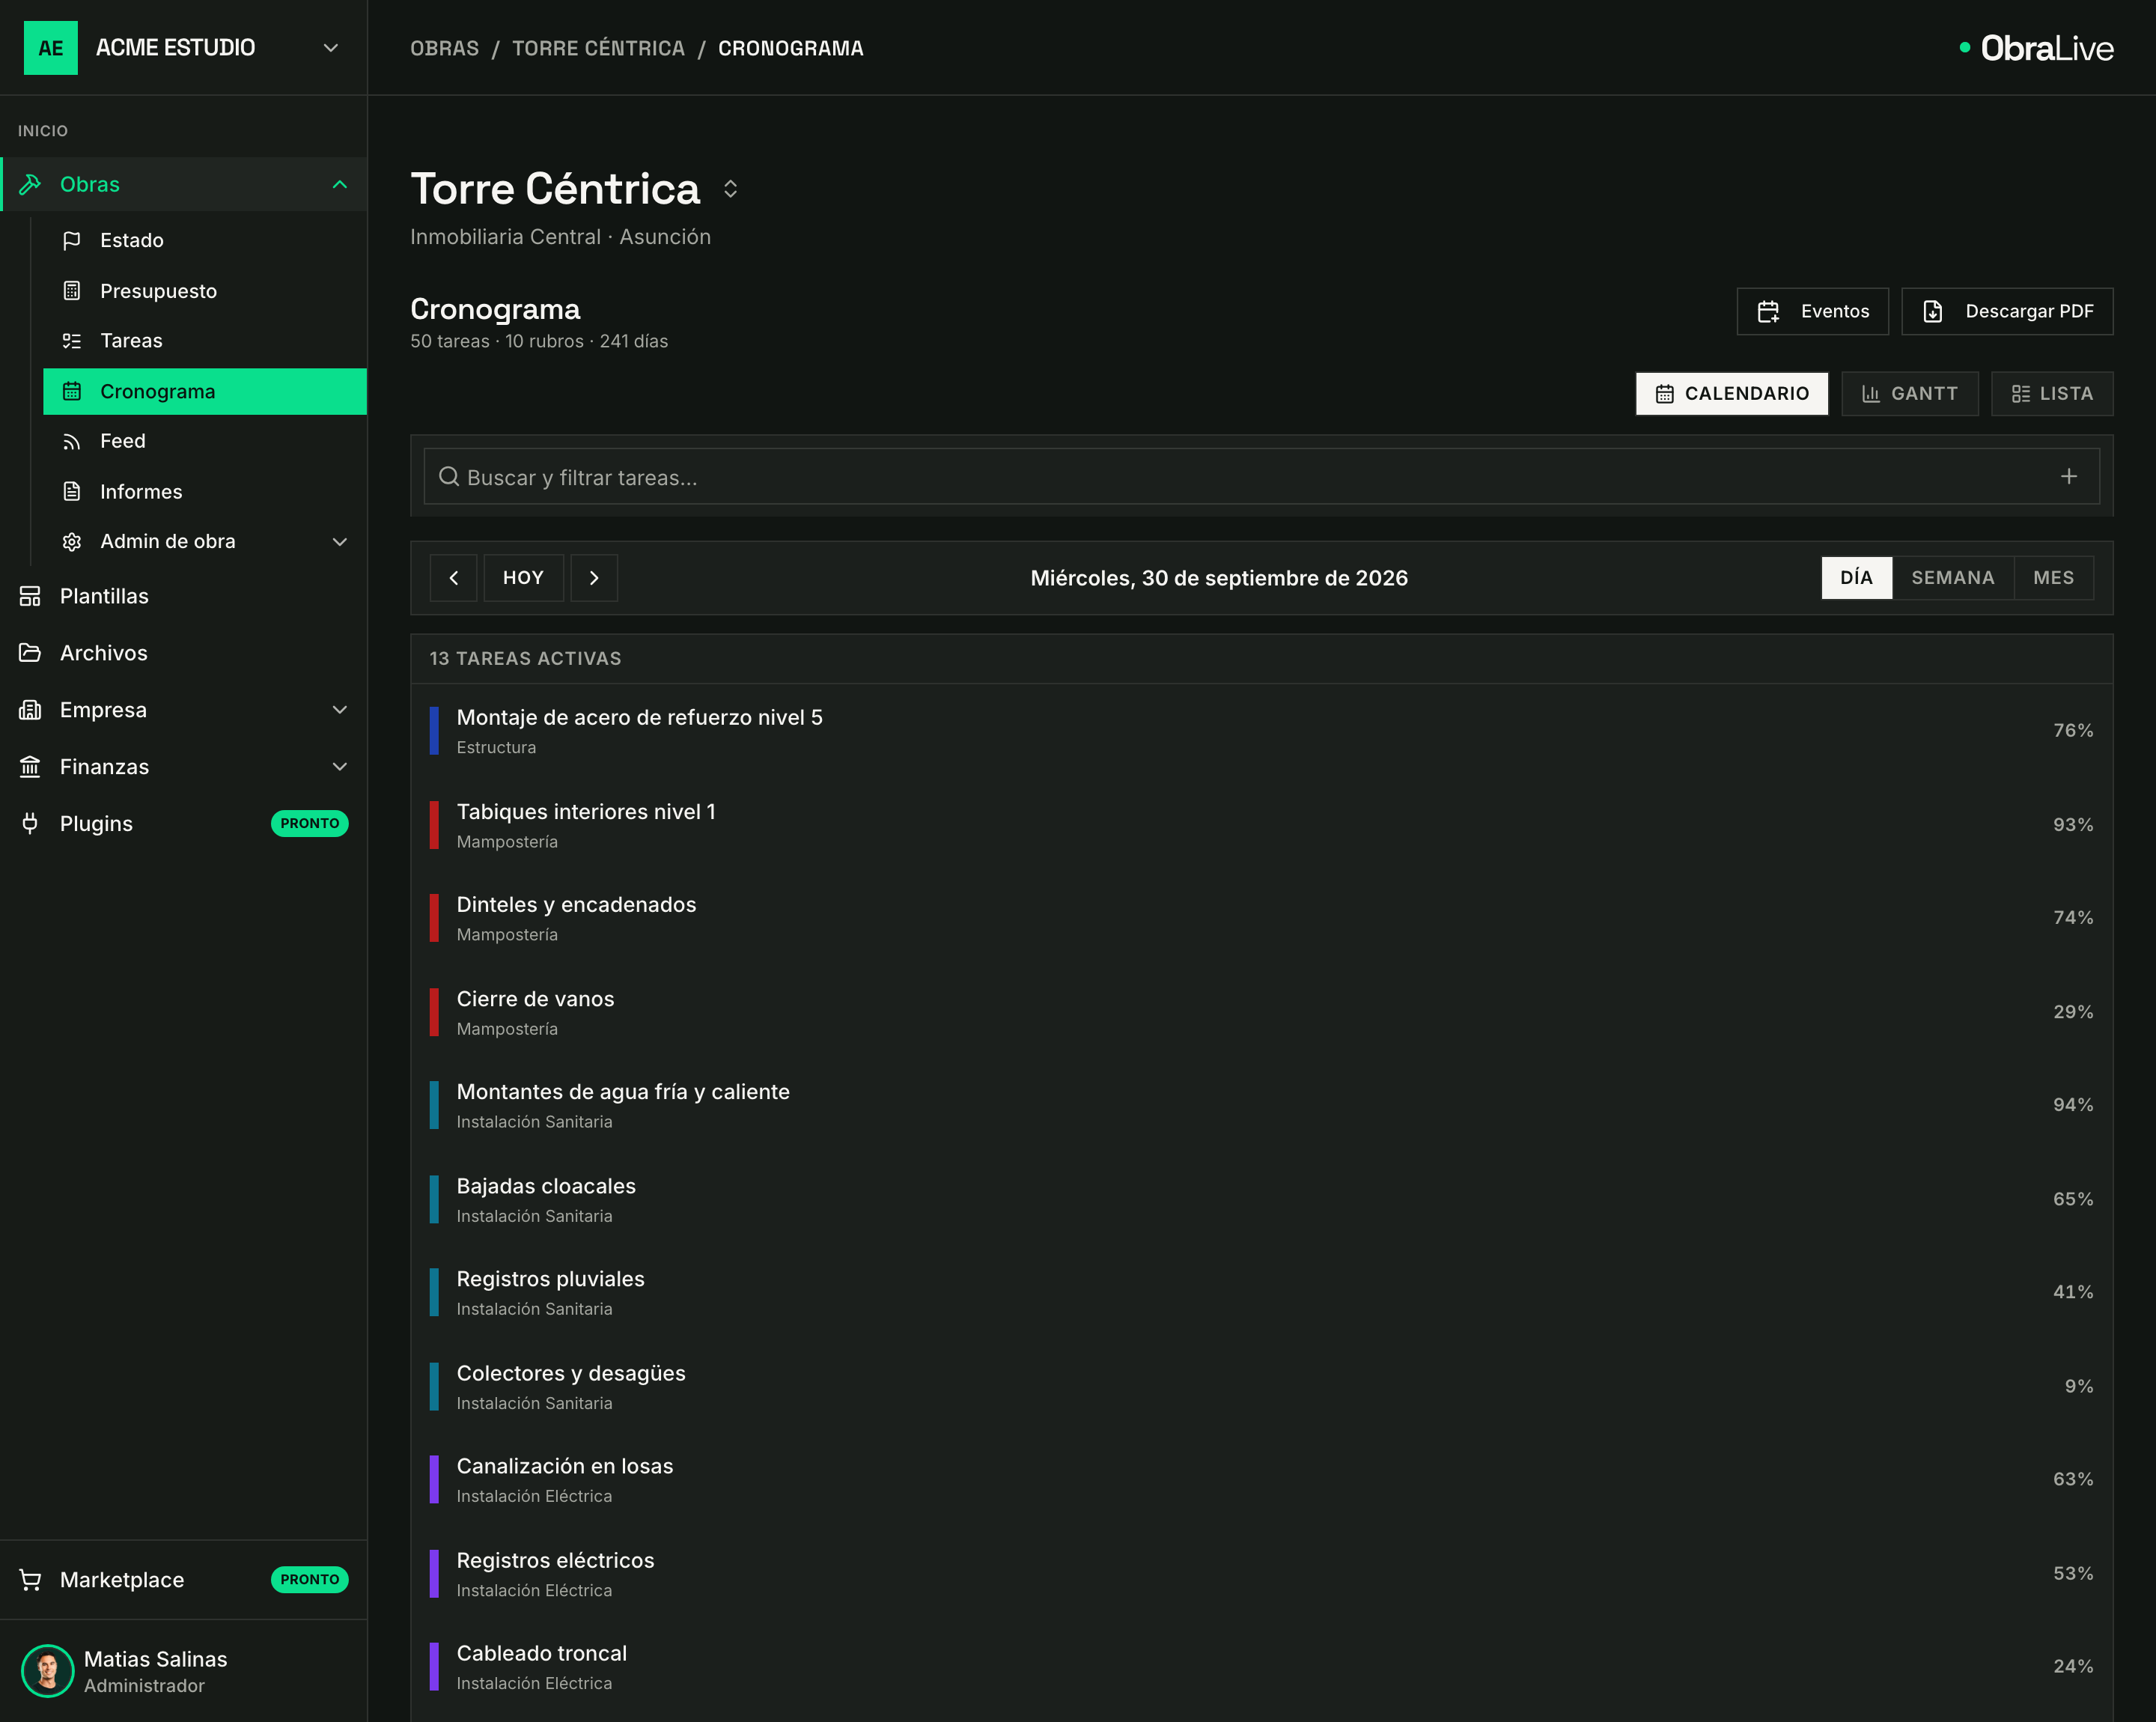The image size is (2156, 1722).
Task: Select the Lista view mode
Action: (2051, 394)
